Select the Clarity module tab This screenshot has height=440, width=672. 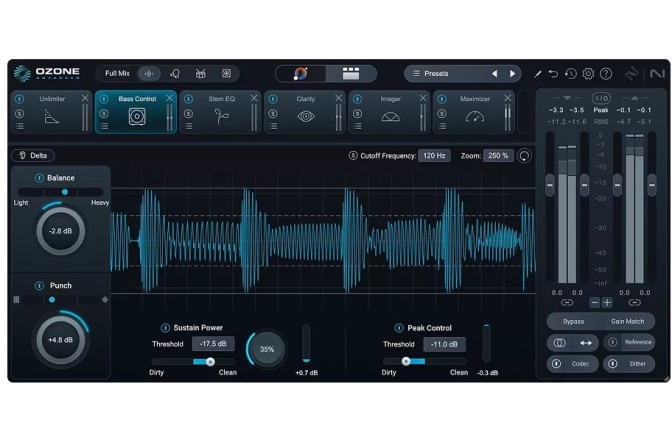tap(305, 112)
